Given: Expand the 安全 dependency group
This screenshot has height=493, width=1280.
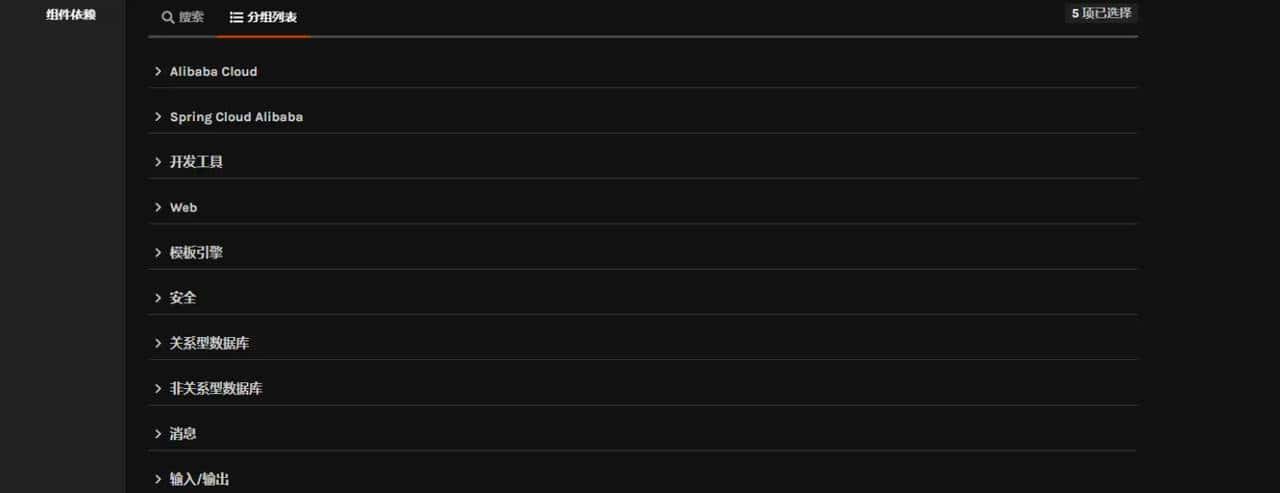Looking at the screenshot, I should [183, 298].
